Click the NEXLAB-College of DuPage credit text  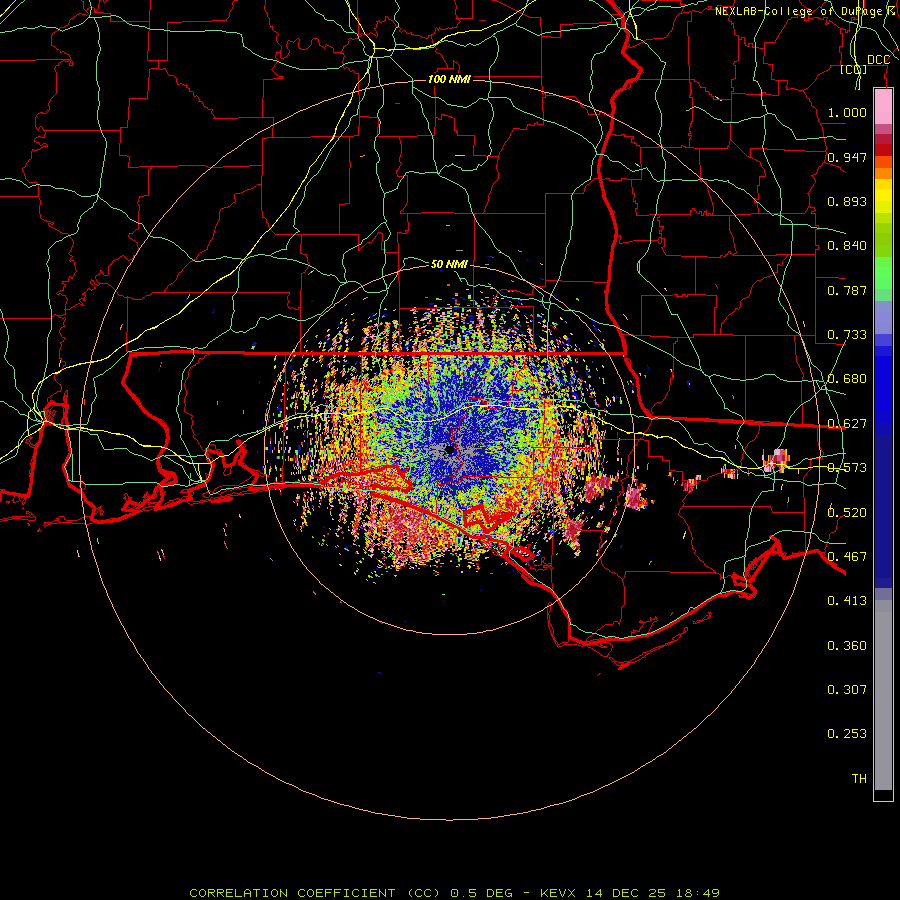(805, 11)
